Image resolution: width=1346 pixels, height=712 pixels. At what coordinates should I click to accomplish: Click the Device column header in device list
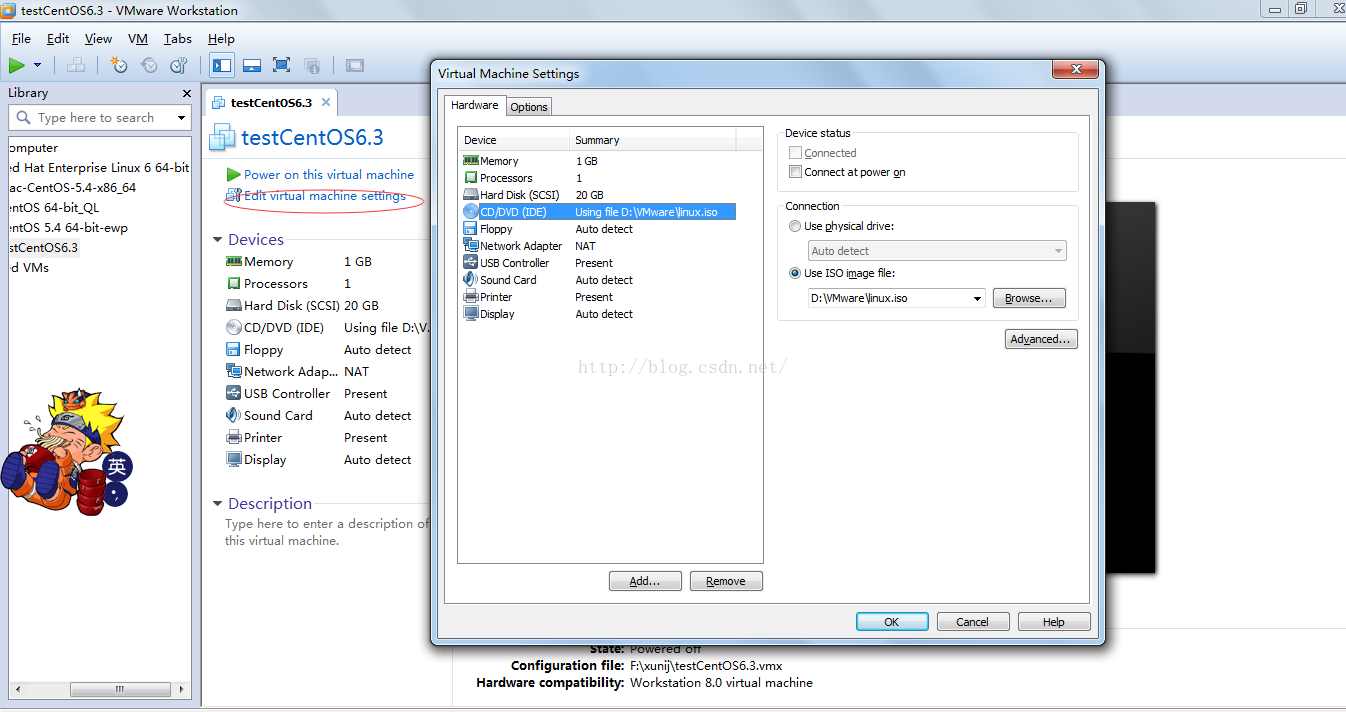(x=514, y=140)
